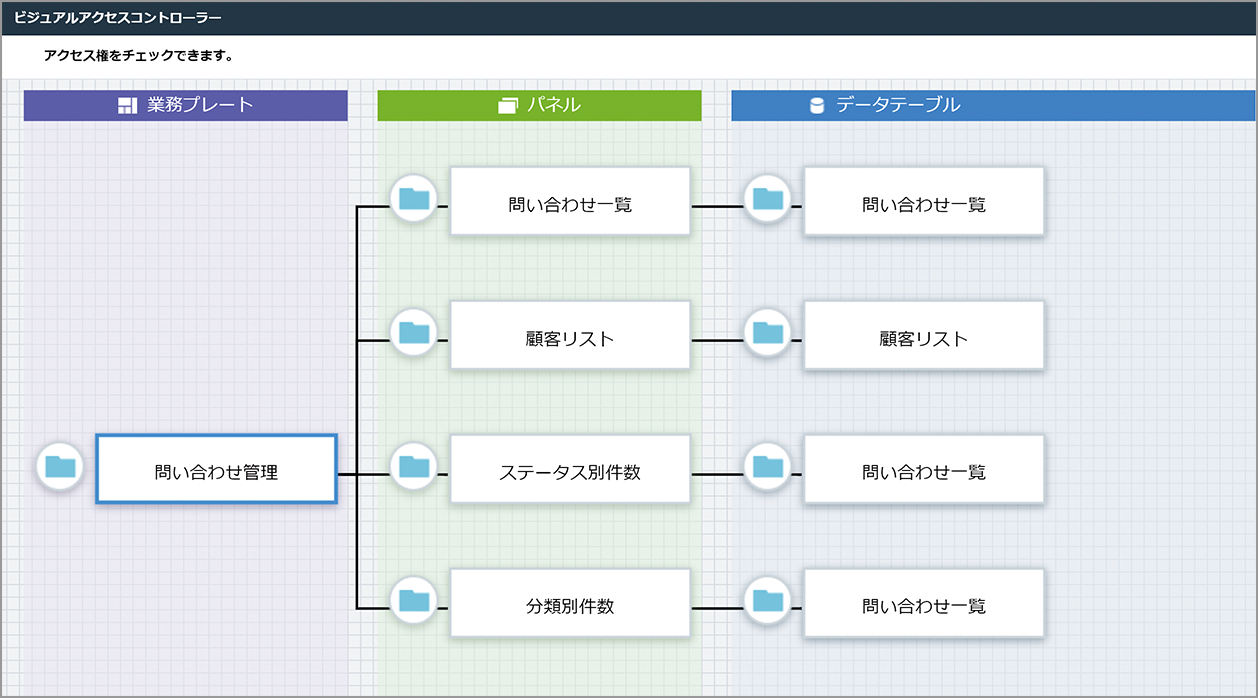This screenshot has height=698, width=1258.
Task: Select the ステータス別件数 panel node
Action: (570, 468)
